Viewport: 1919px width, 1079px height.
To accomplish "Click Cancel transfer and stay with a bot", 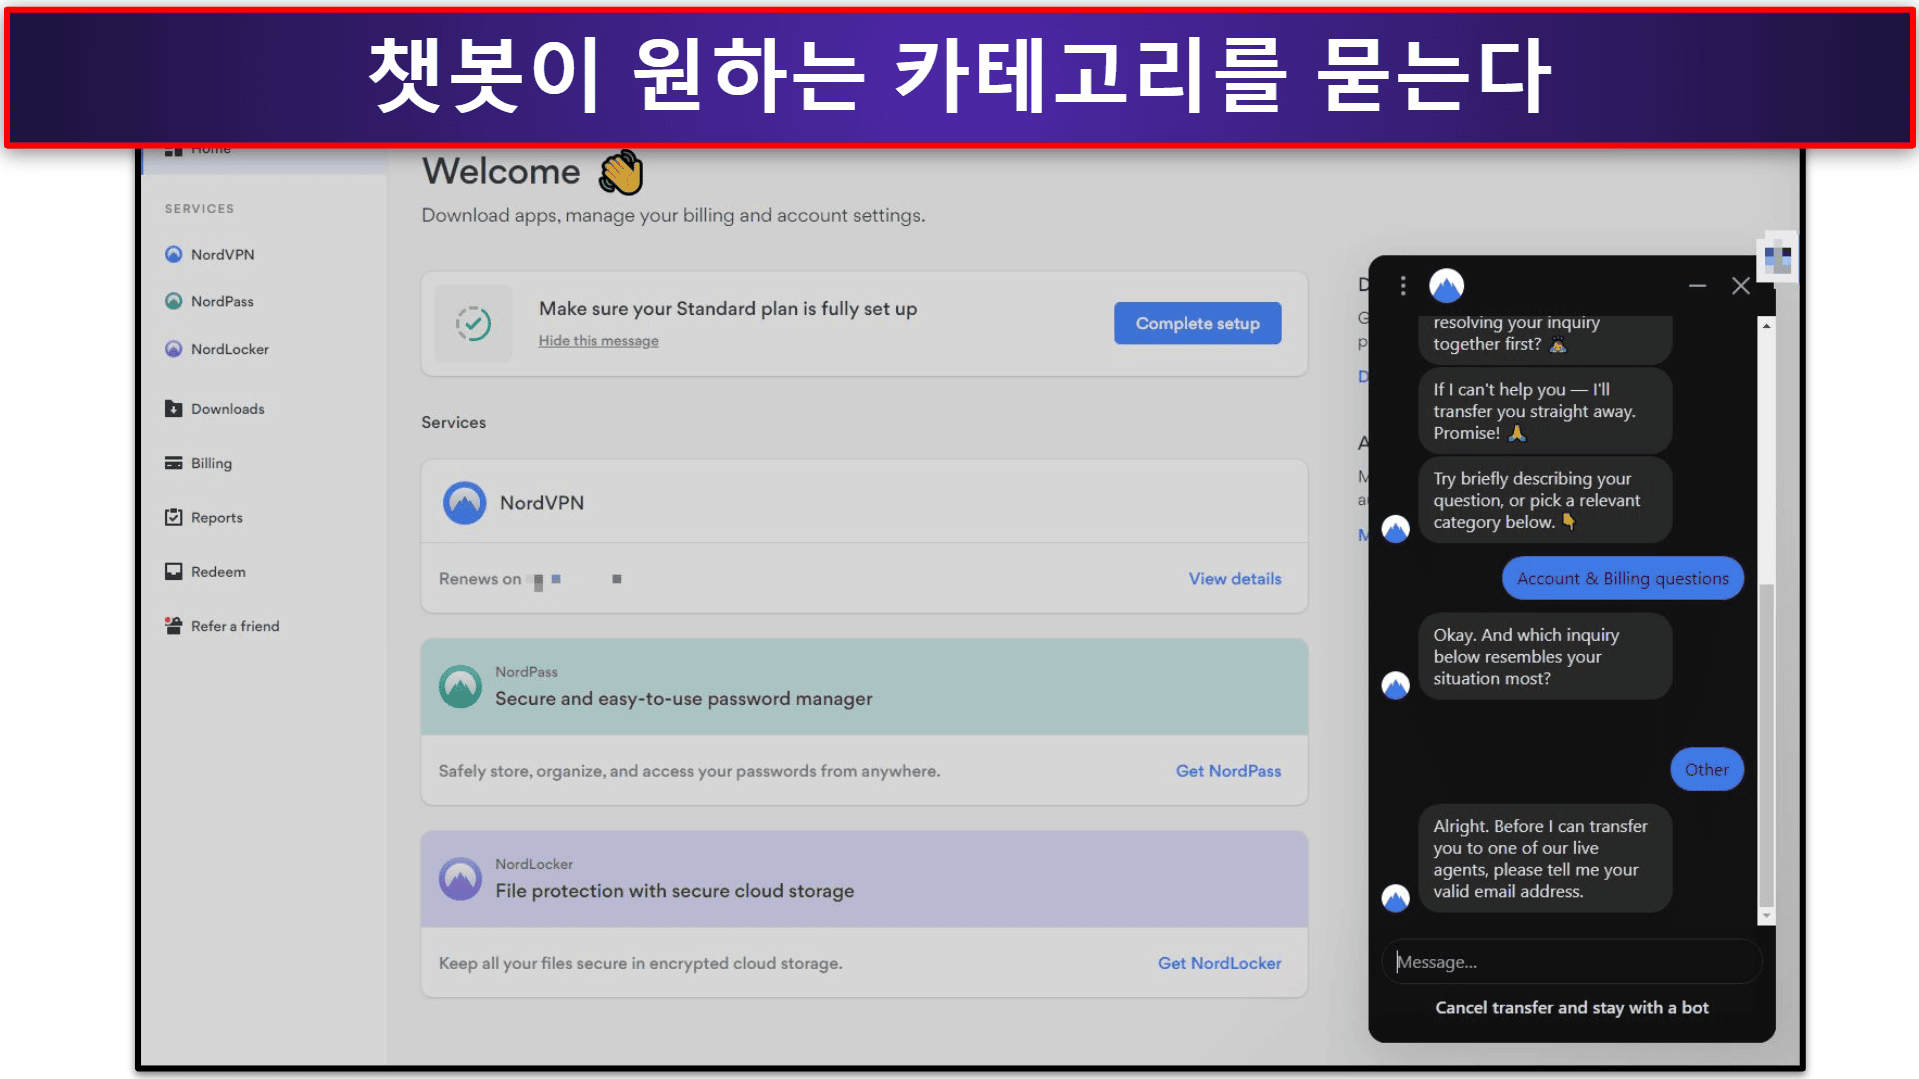I will click(x=1572, y=1008).
